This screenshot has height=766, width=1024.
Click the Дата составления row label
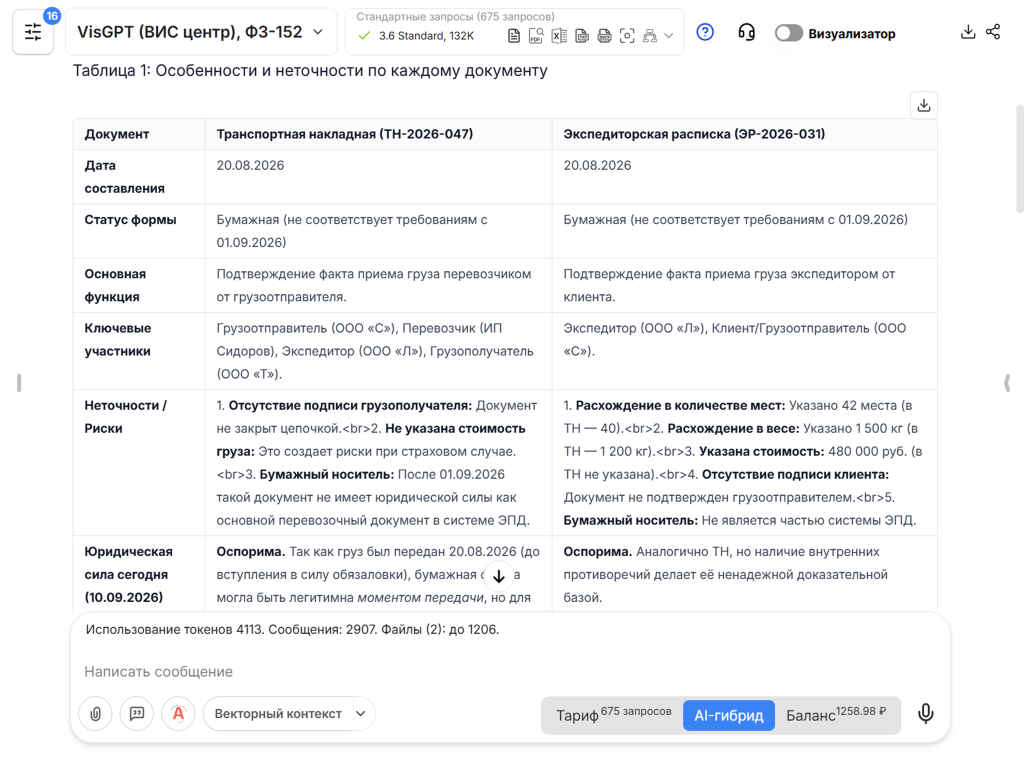point(124,177)
